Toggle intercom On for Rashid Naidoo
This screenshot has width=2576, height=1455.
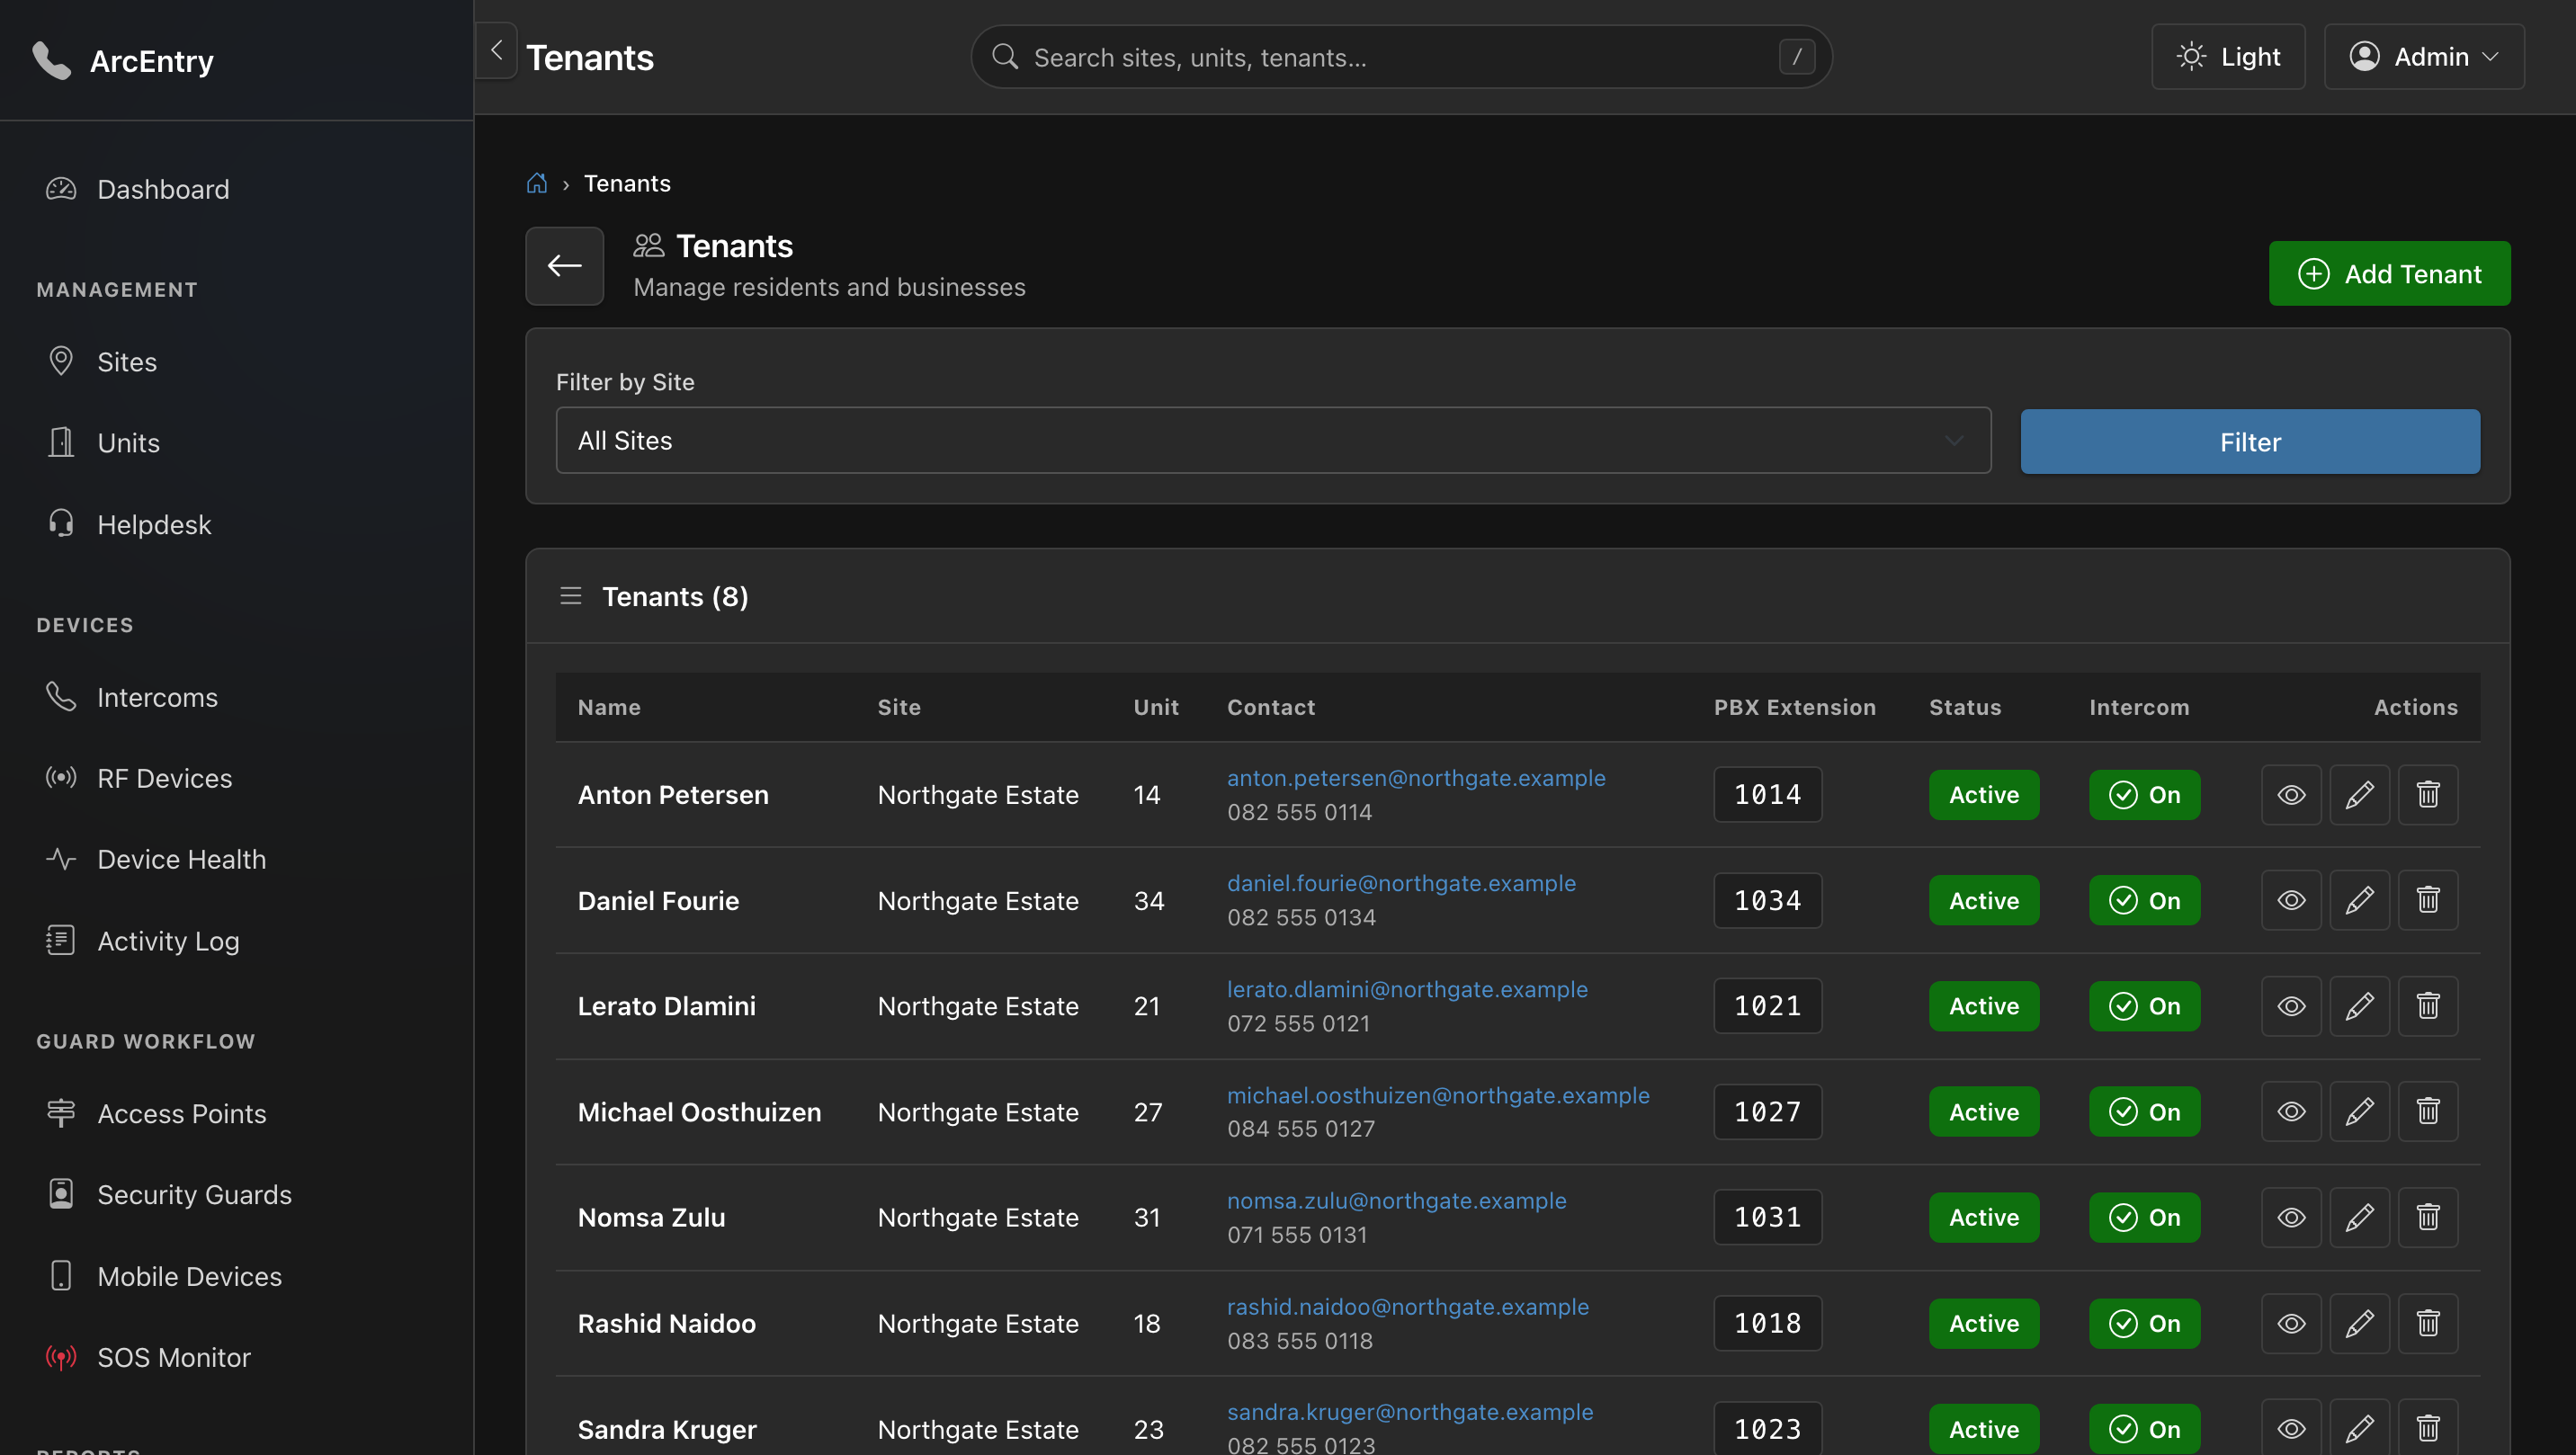coord(2144,1323)
